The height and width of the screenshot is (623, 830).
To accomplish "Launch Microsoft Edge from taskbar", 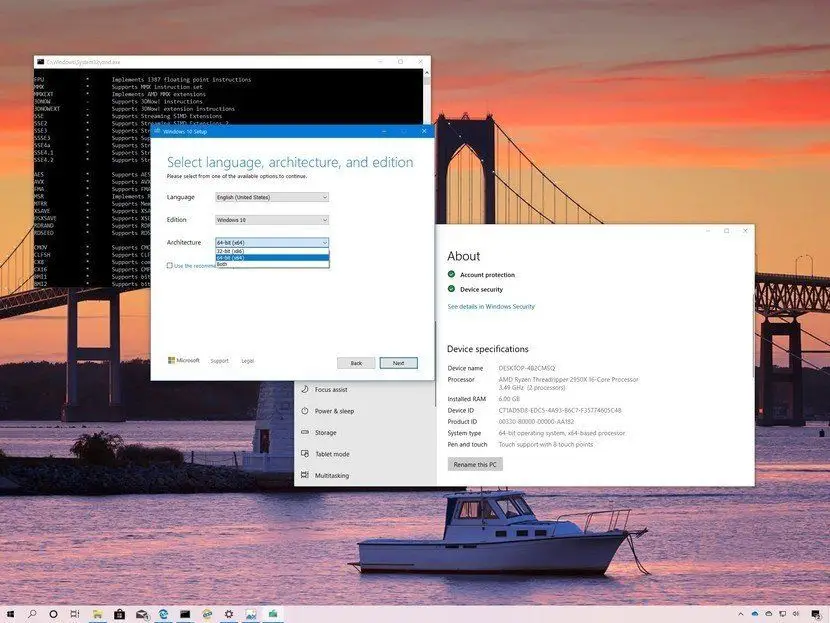I will [164, 614].
